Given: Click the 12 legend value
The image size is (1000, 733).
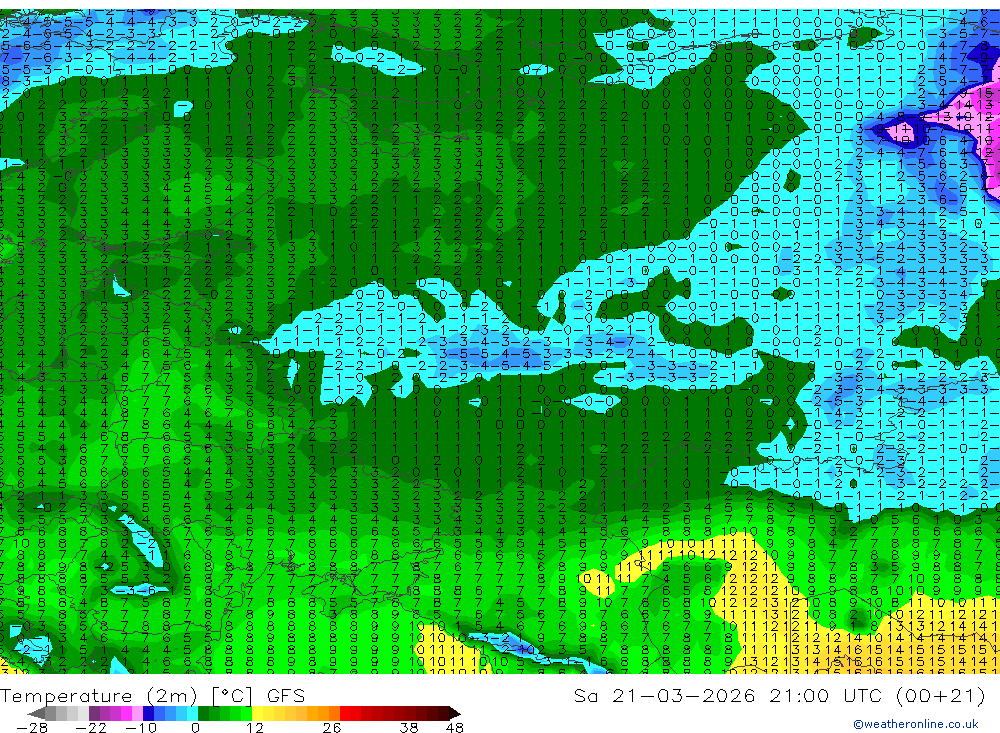Looking at the screenshot, I should click(255, 728).
